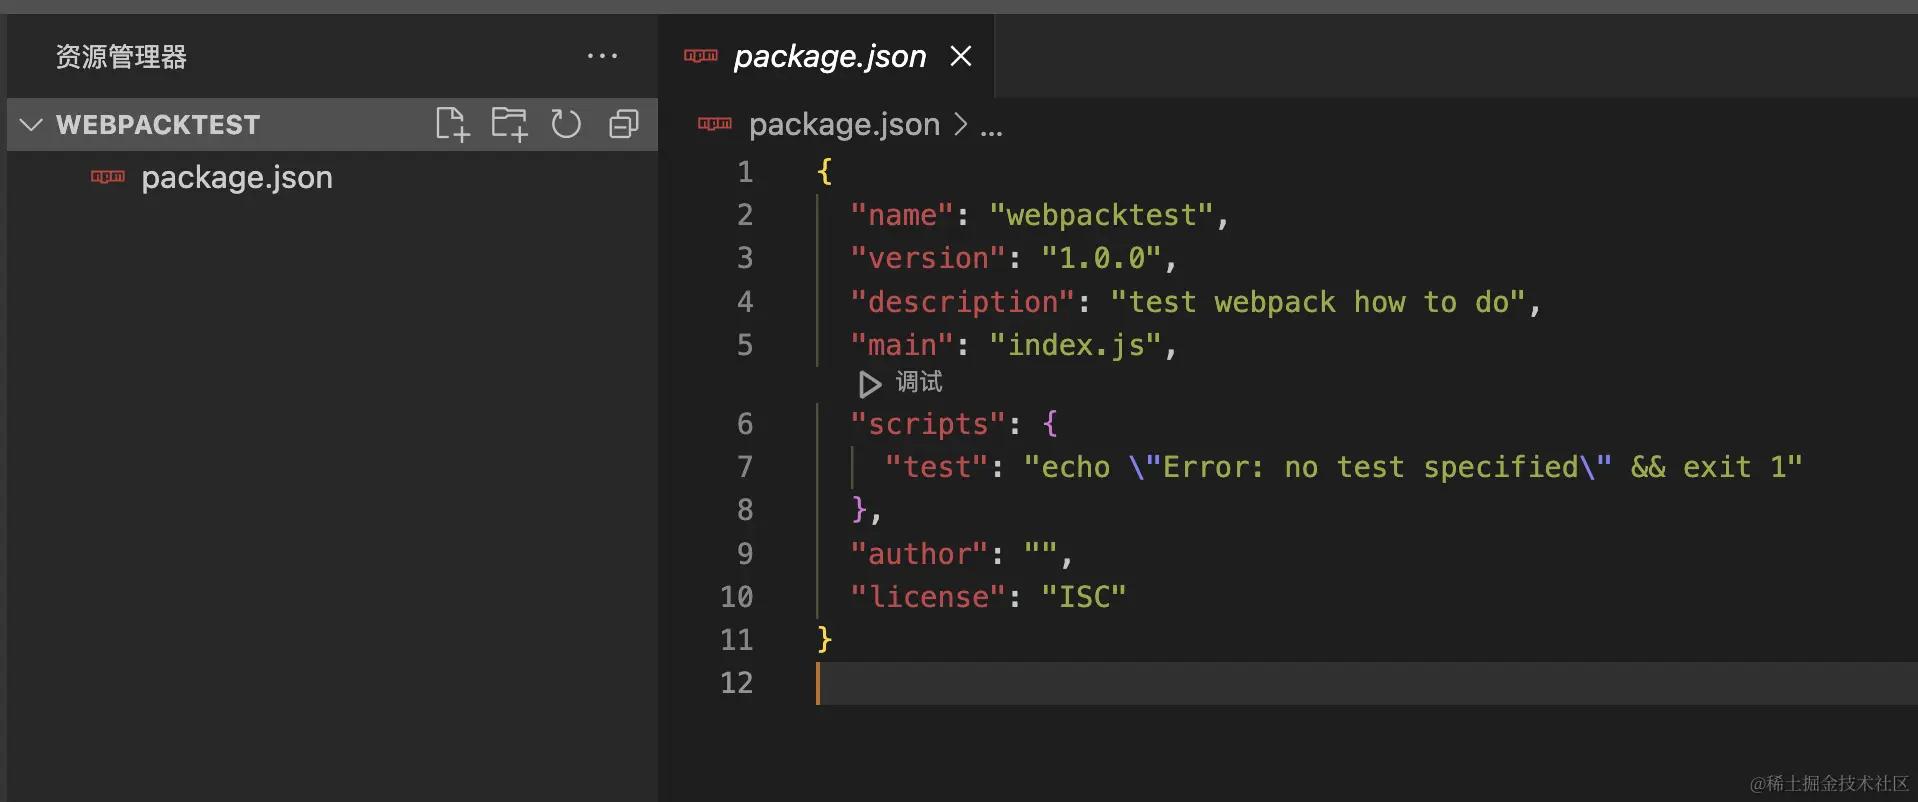Expand breadcrumb chevron after package.json

pyautogui.click(x=960, y=124)
